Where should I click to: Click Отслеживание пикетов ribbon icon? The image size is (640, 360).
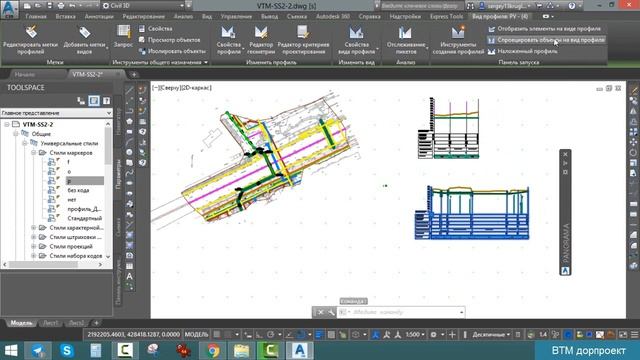pyautogui.click(x=406, y=40)
